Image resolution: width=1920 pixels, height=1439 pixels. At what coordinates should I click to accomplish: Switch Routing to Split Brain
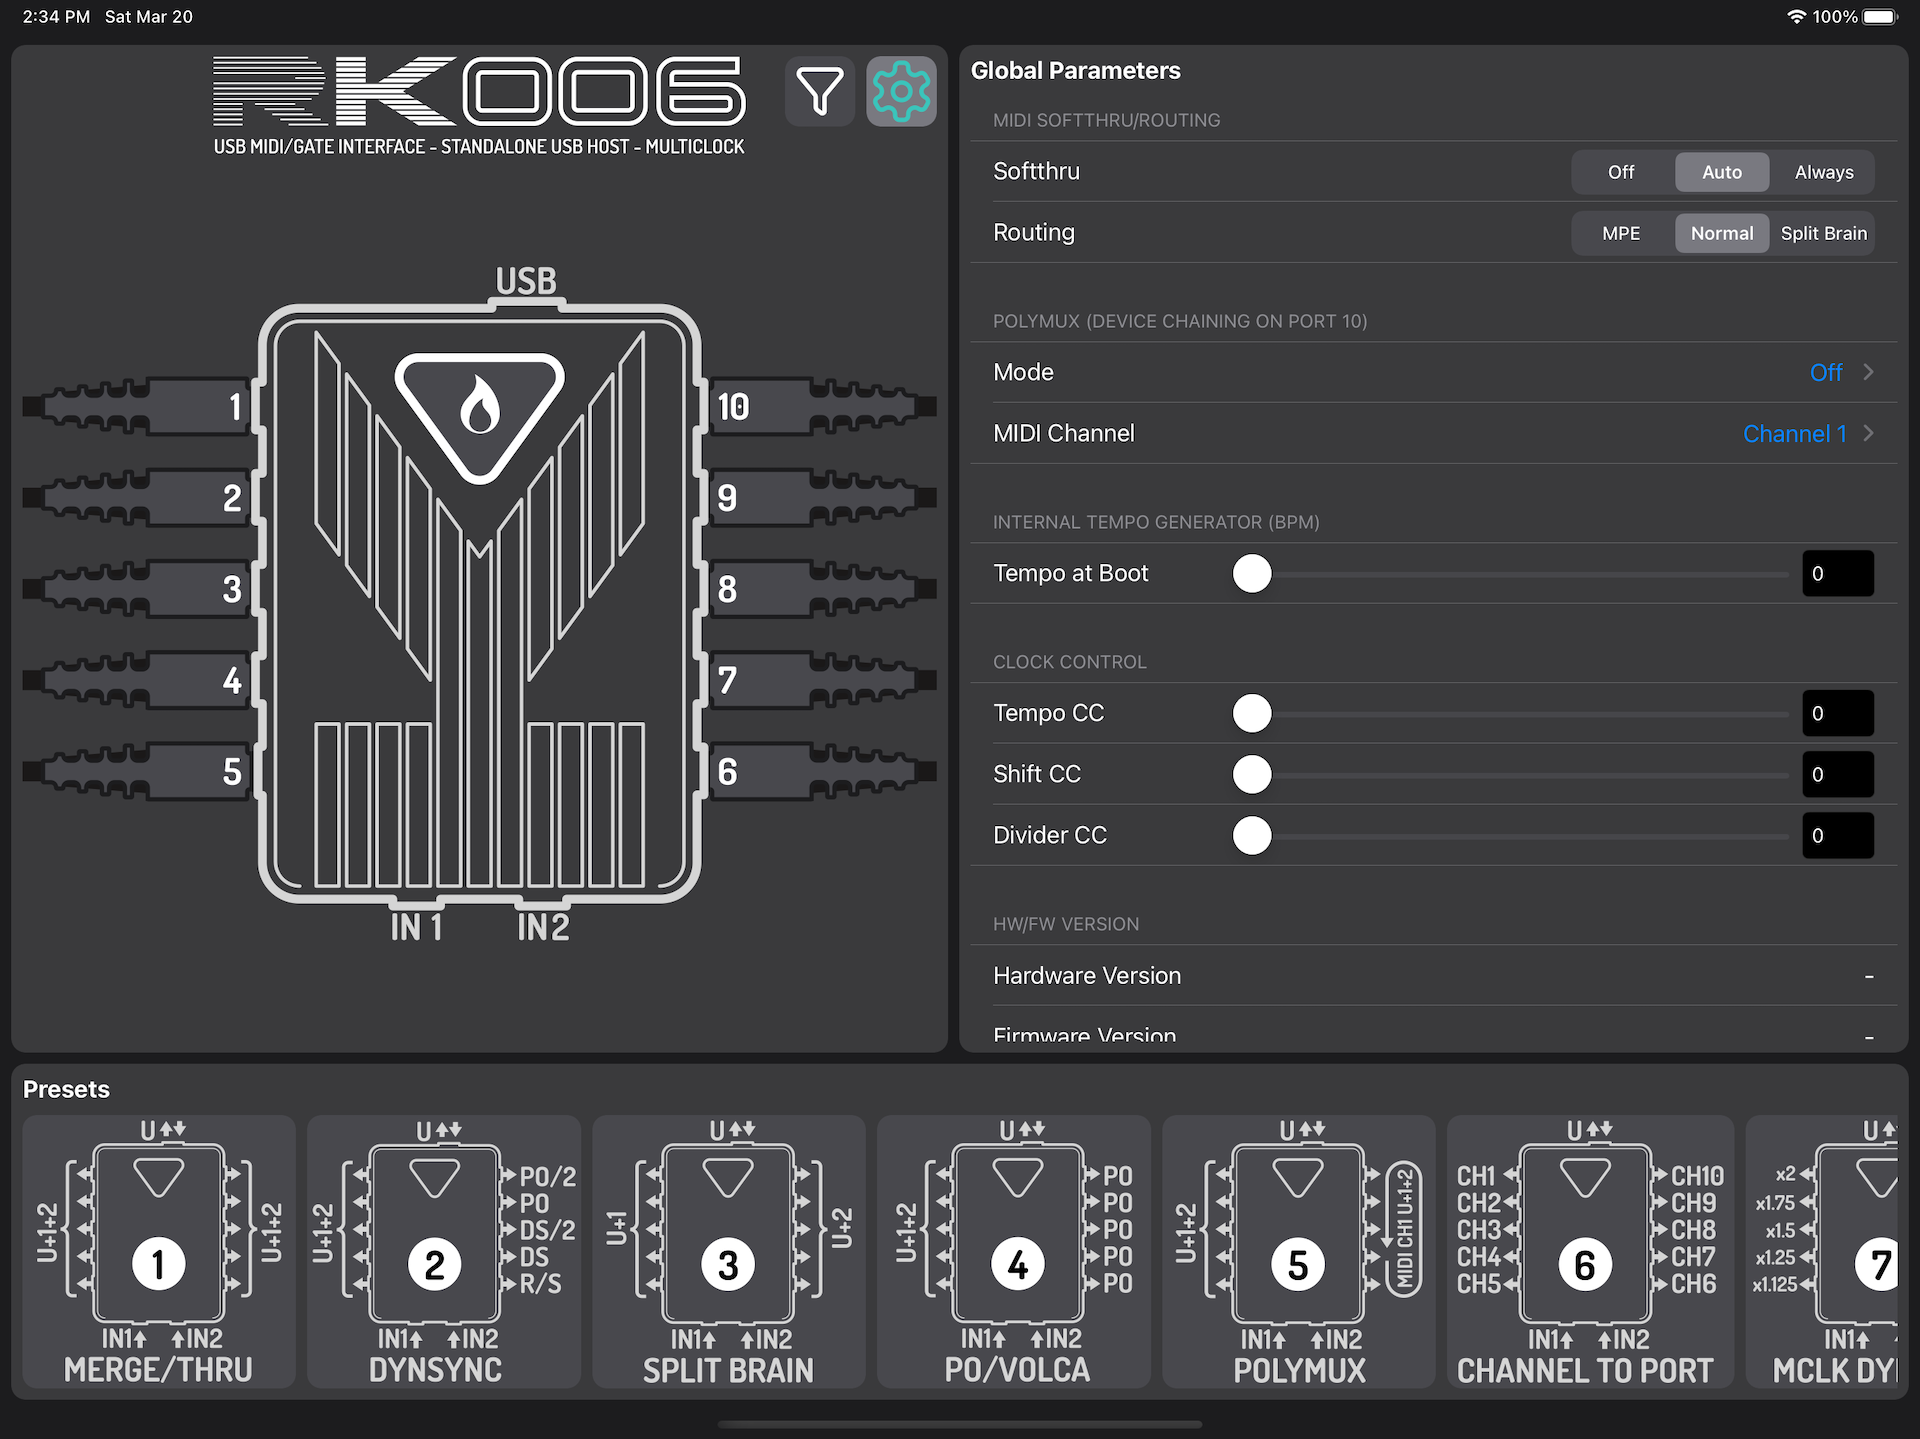(1823, 233)
